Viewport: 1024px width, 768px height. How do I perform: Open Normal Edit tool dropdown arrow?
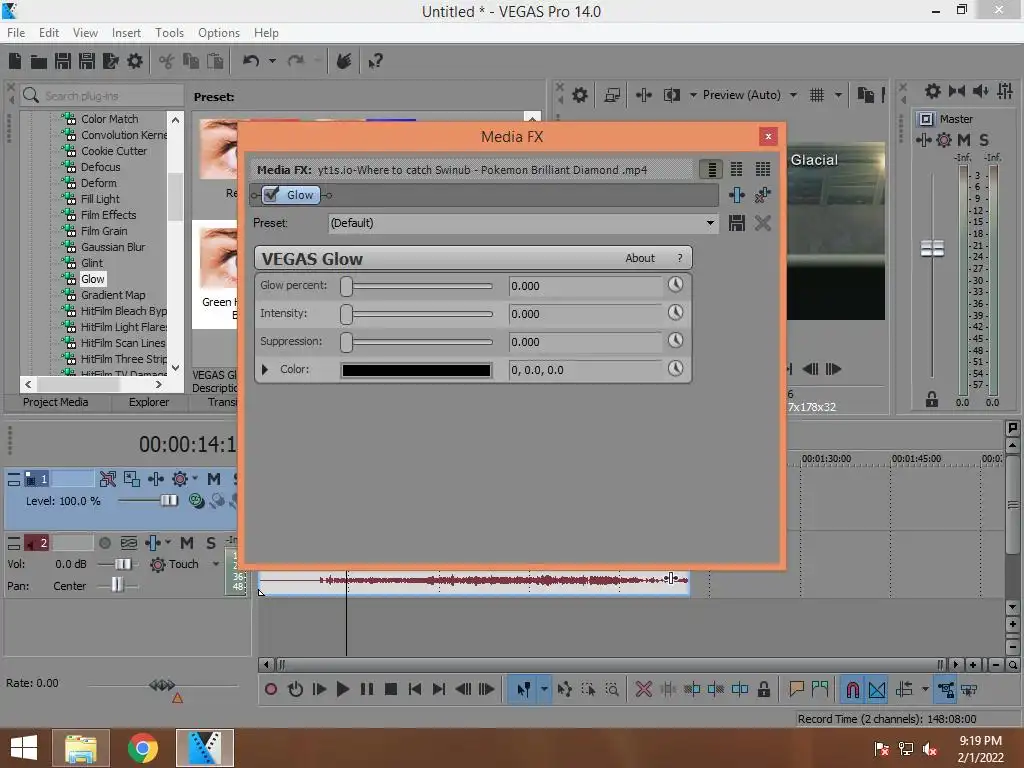click(543, 690)
